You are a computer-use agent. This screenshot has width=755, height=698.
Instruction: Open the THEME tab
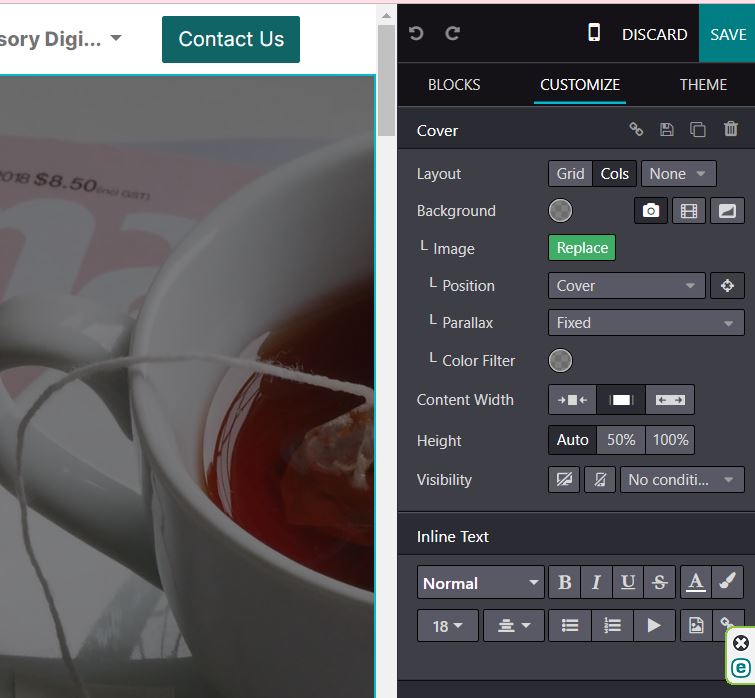pos(703,85)
